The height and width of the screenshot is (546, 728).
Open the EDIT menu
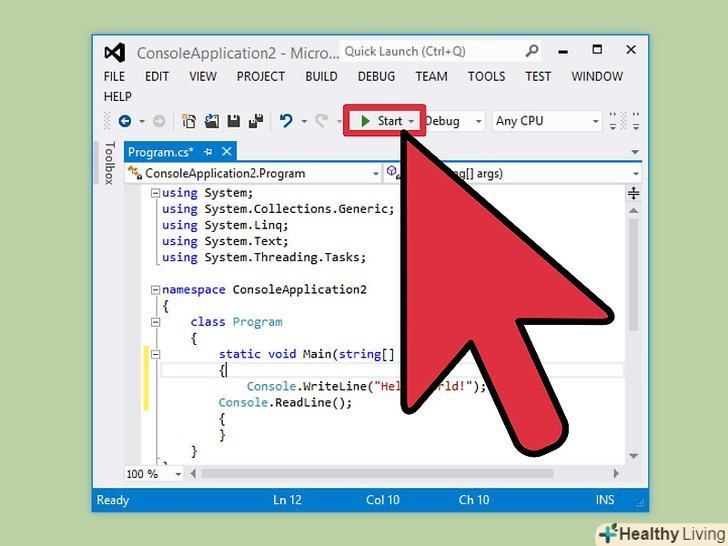coord(157,77)
